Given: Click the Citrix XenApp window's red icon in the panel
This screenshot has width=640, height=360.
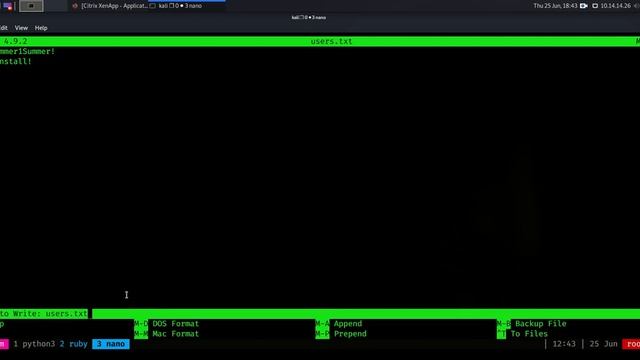Looking at the screenshot, I should tap(75, 6).
